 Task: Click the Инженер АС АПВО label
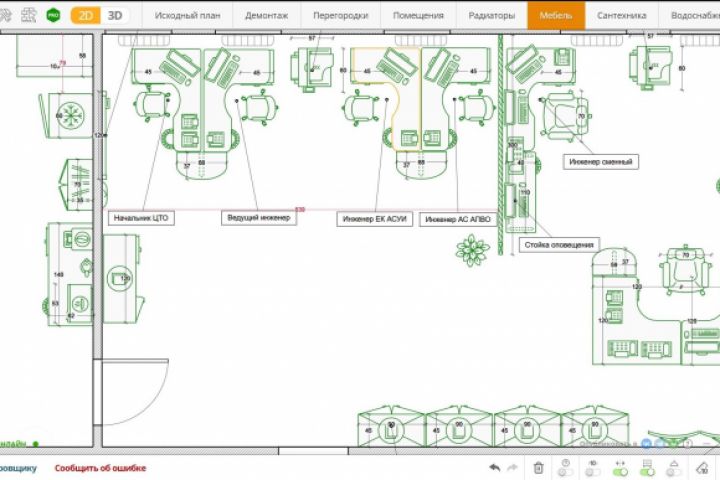(x=458, y=220)
